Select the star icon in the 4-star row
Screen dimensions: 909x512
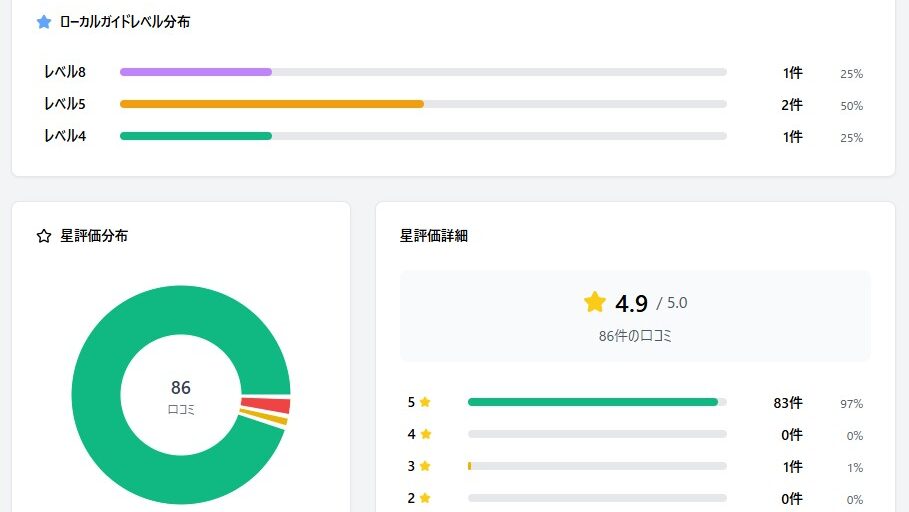(425, 434)
